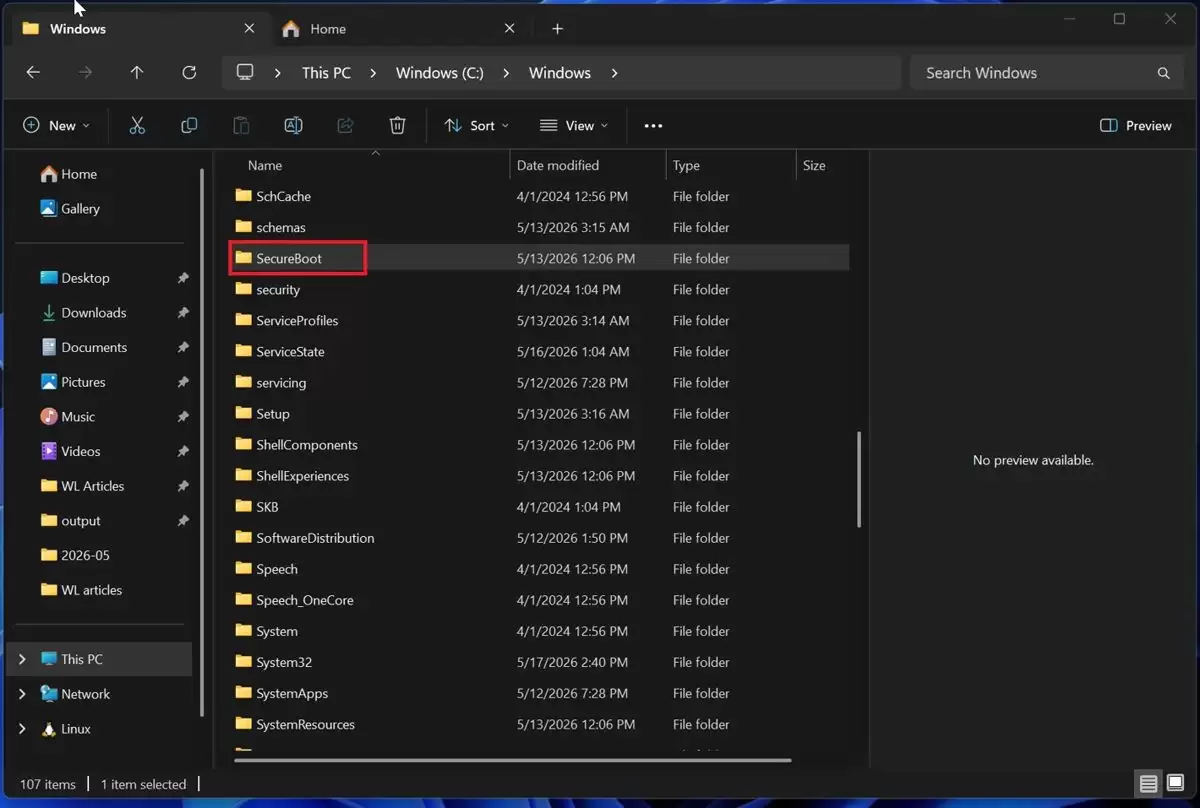Image resolution: width=1200 pixels, height=808 pixels.
Task: Click the vertical scrollbar of file list
Action: point(859,479)
